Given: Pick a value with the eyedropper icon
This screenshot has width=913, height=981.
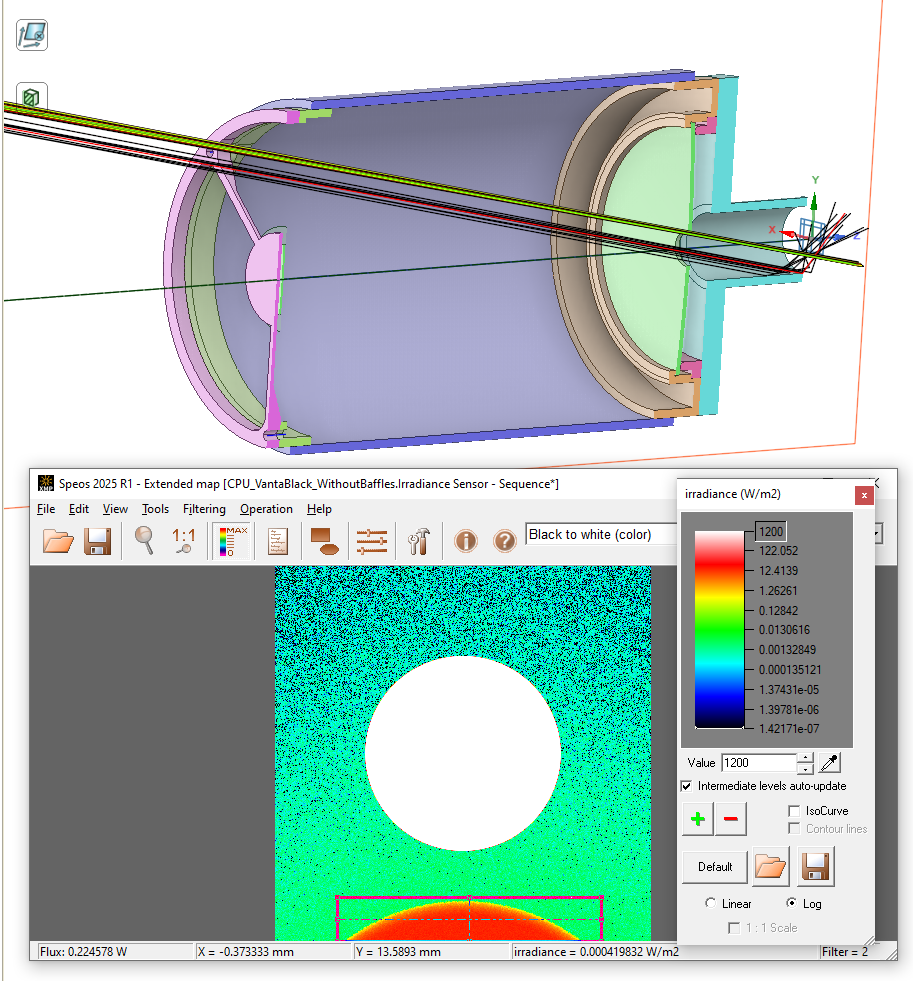Looking at the screenshot, I should (x=828, y=763).
